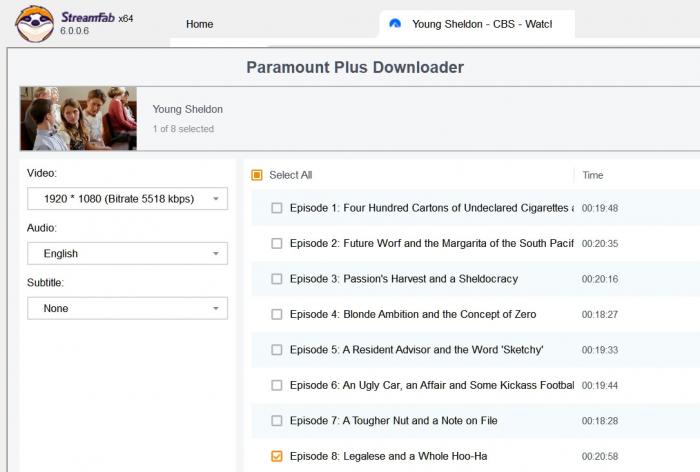Click the duration 00:20:35

coord(600,244)
